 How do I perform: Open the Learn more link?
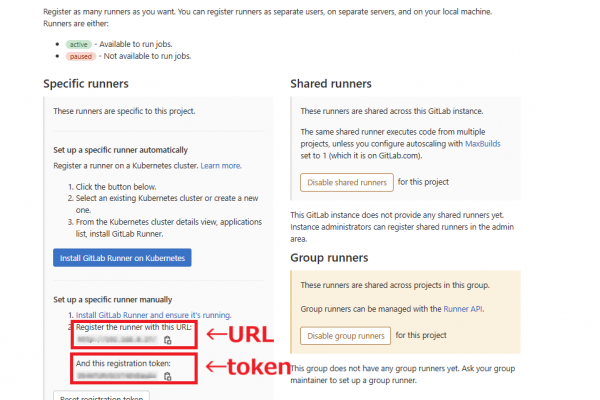(221, 166)
